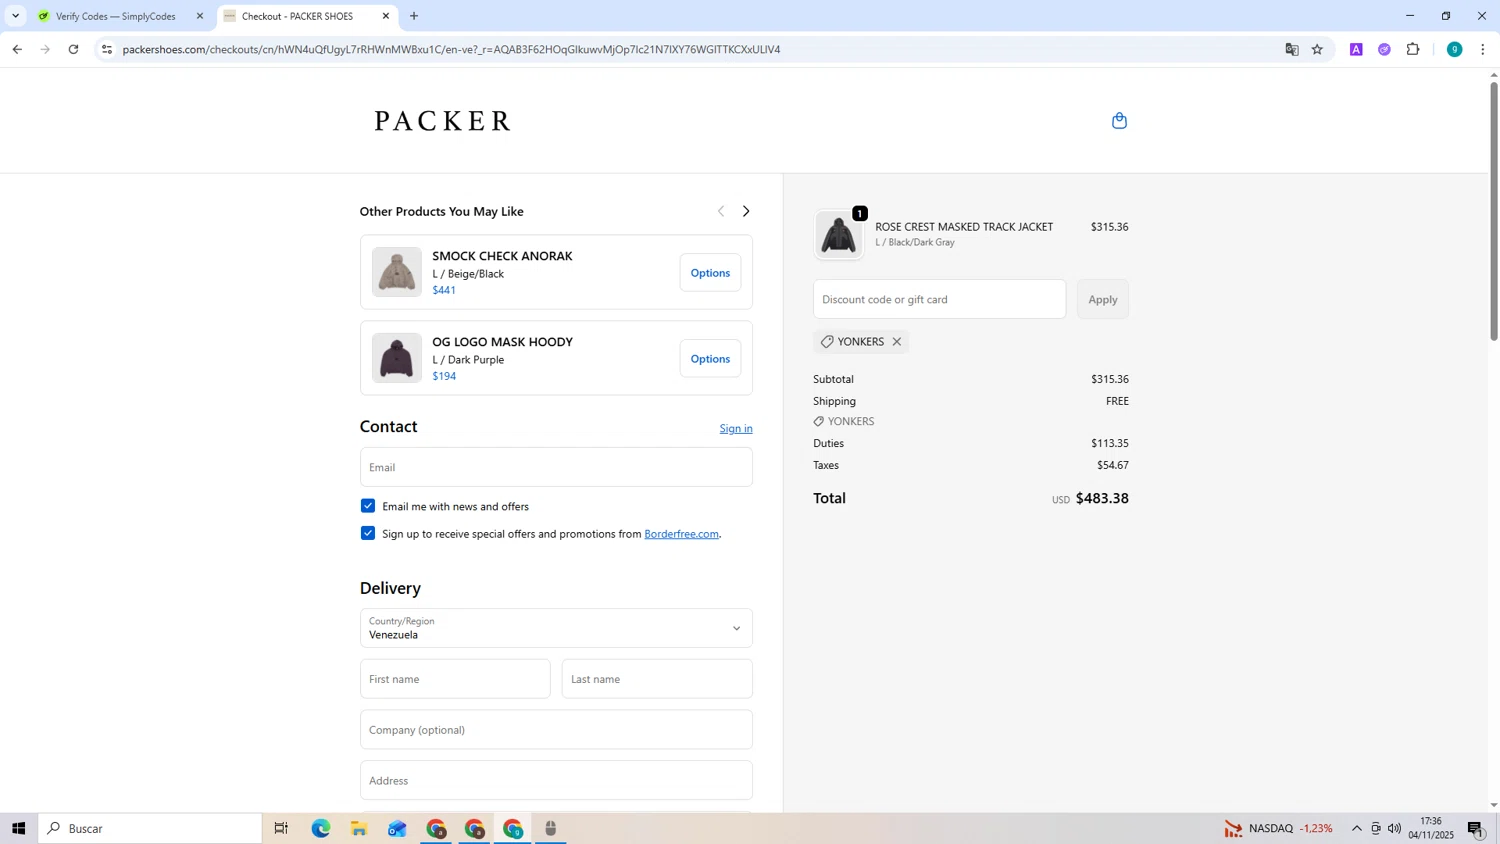Click the browser back arrow
The image size is (1500, 844).
tap(17, 49)
